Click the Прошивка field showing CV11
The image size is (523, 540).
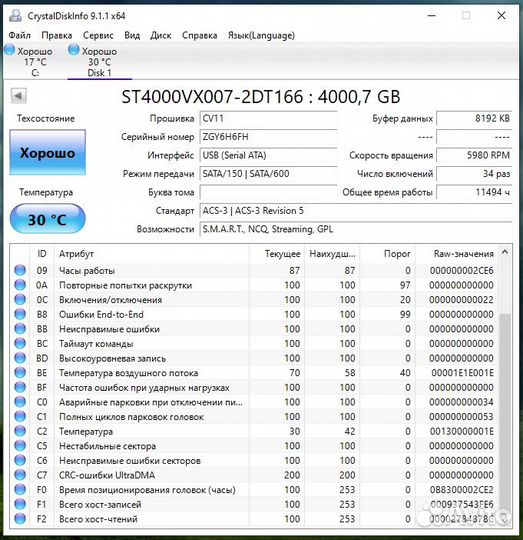click(x=268, y=118)
